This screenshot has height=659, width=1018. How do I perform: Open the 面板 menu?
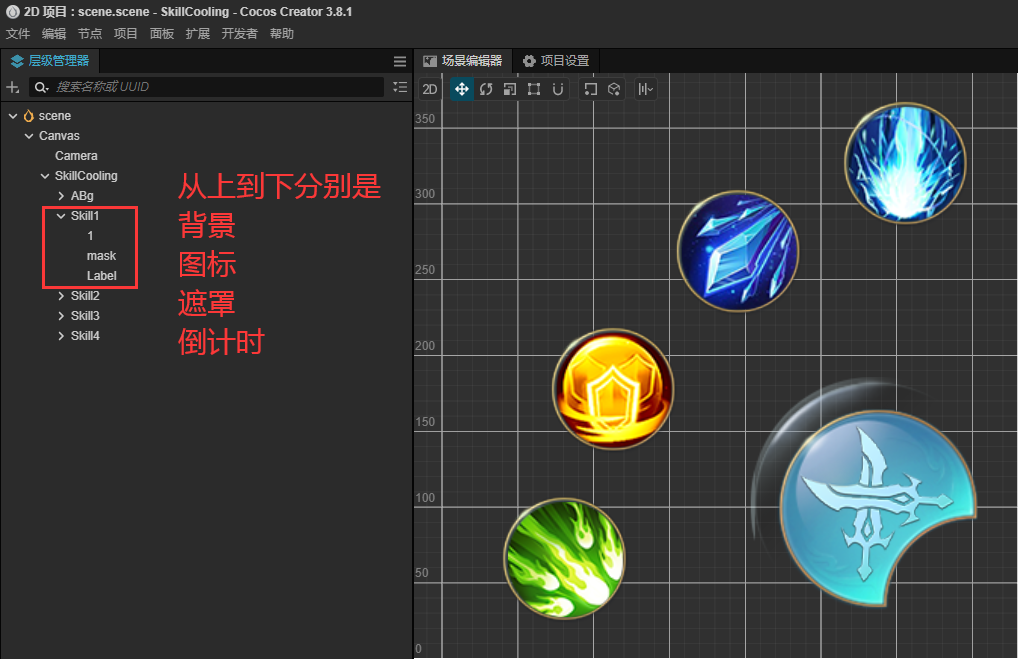[x=162, y=34]
